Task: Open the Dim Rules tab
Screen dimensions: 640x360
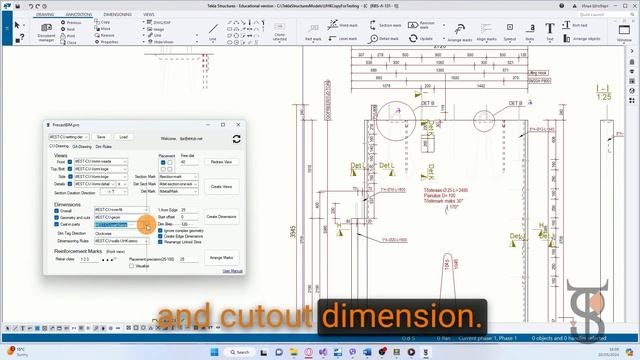Action: tap(104, 147)
